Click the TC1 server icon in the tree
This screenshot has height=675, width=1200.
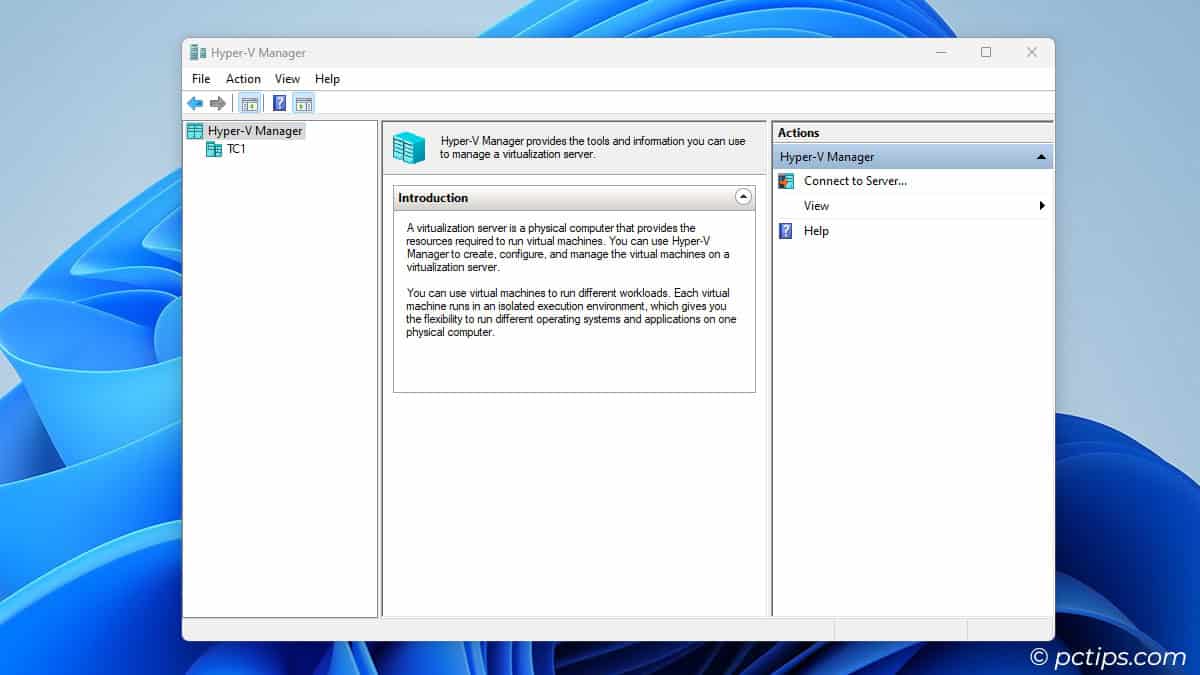[214, 149]
